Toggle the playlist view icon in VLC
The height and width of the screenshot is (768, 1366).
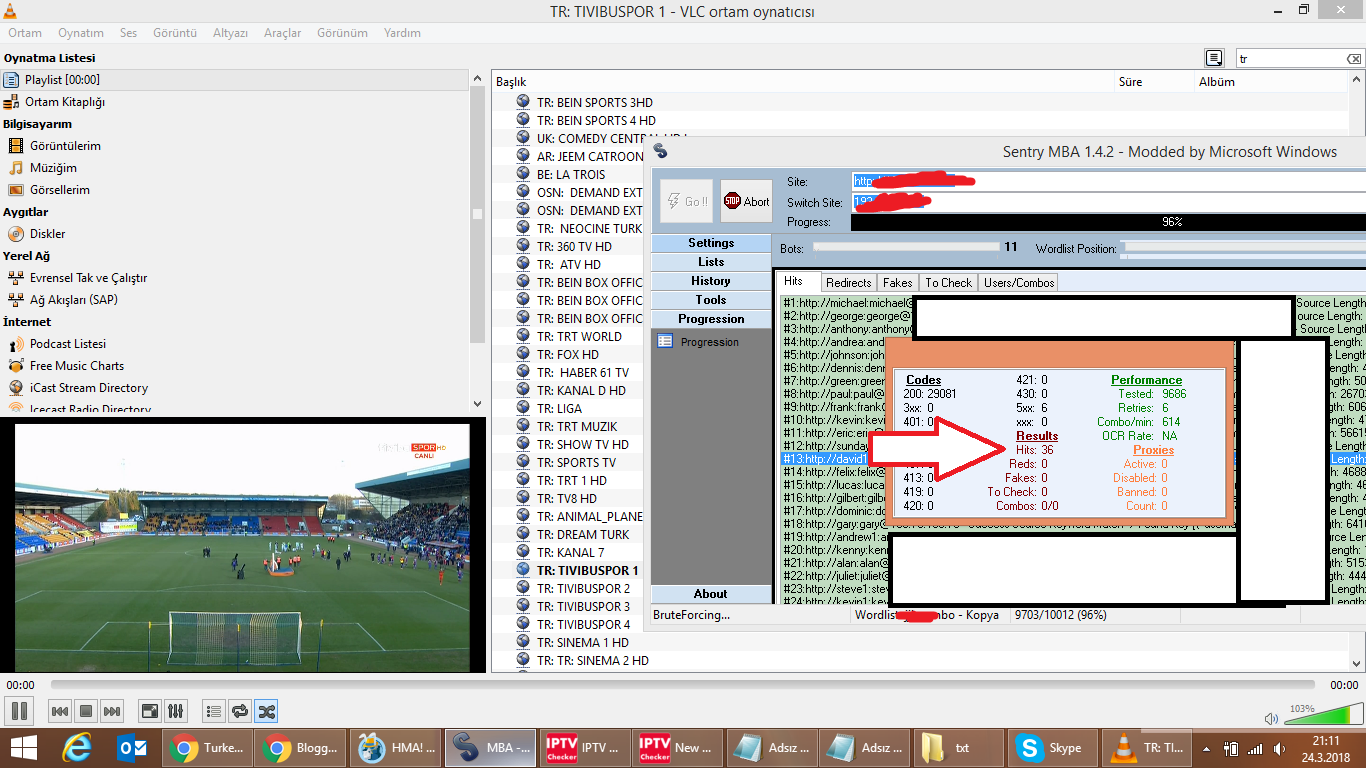[x=213, y=711]
